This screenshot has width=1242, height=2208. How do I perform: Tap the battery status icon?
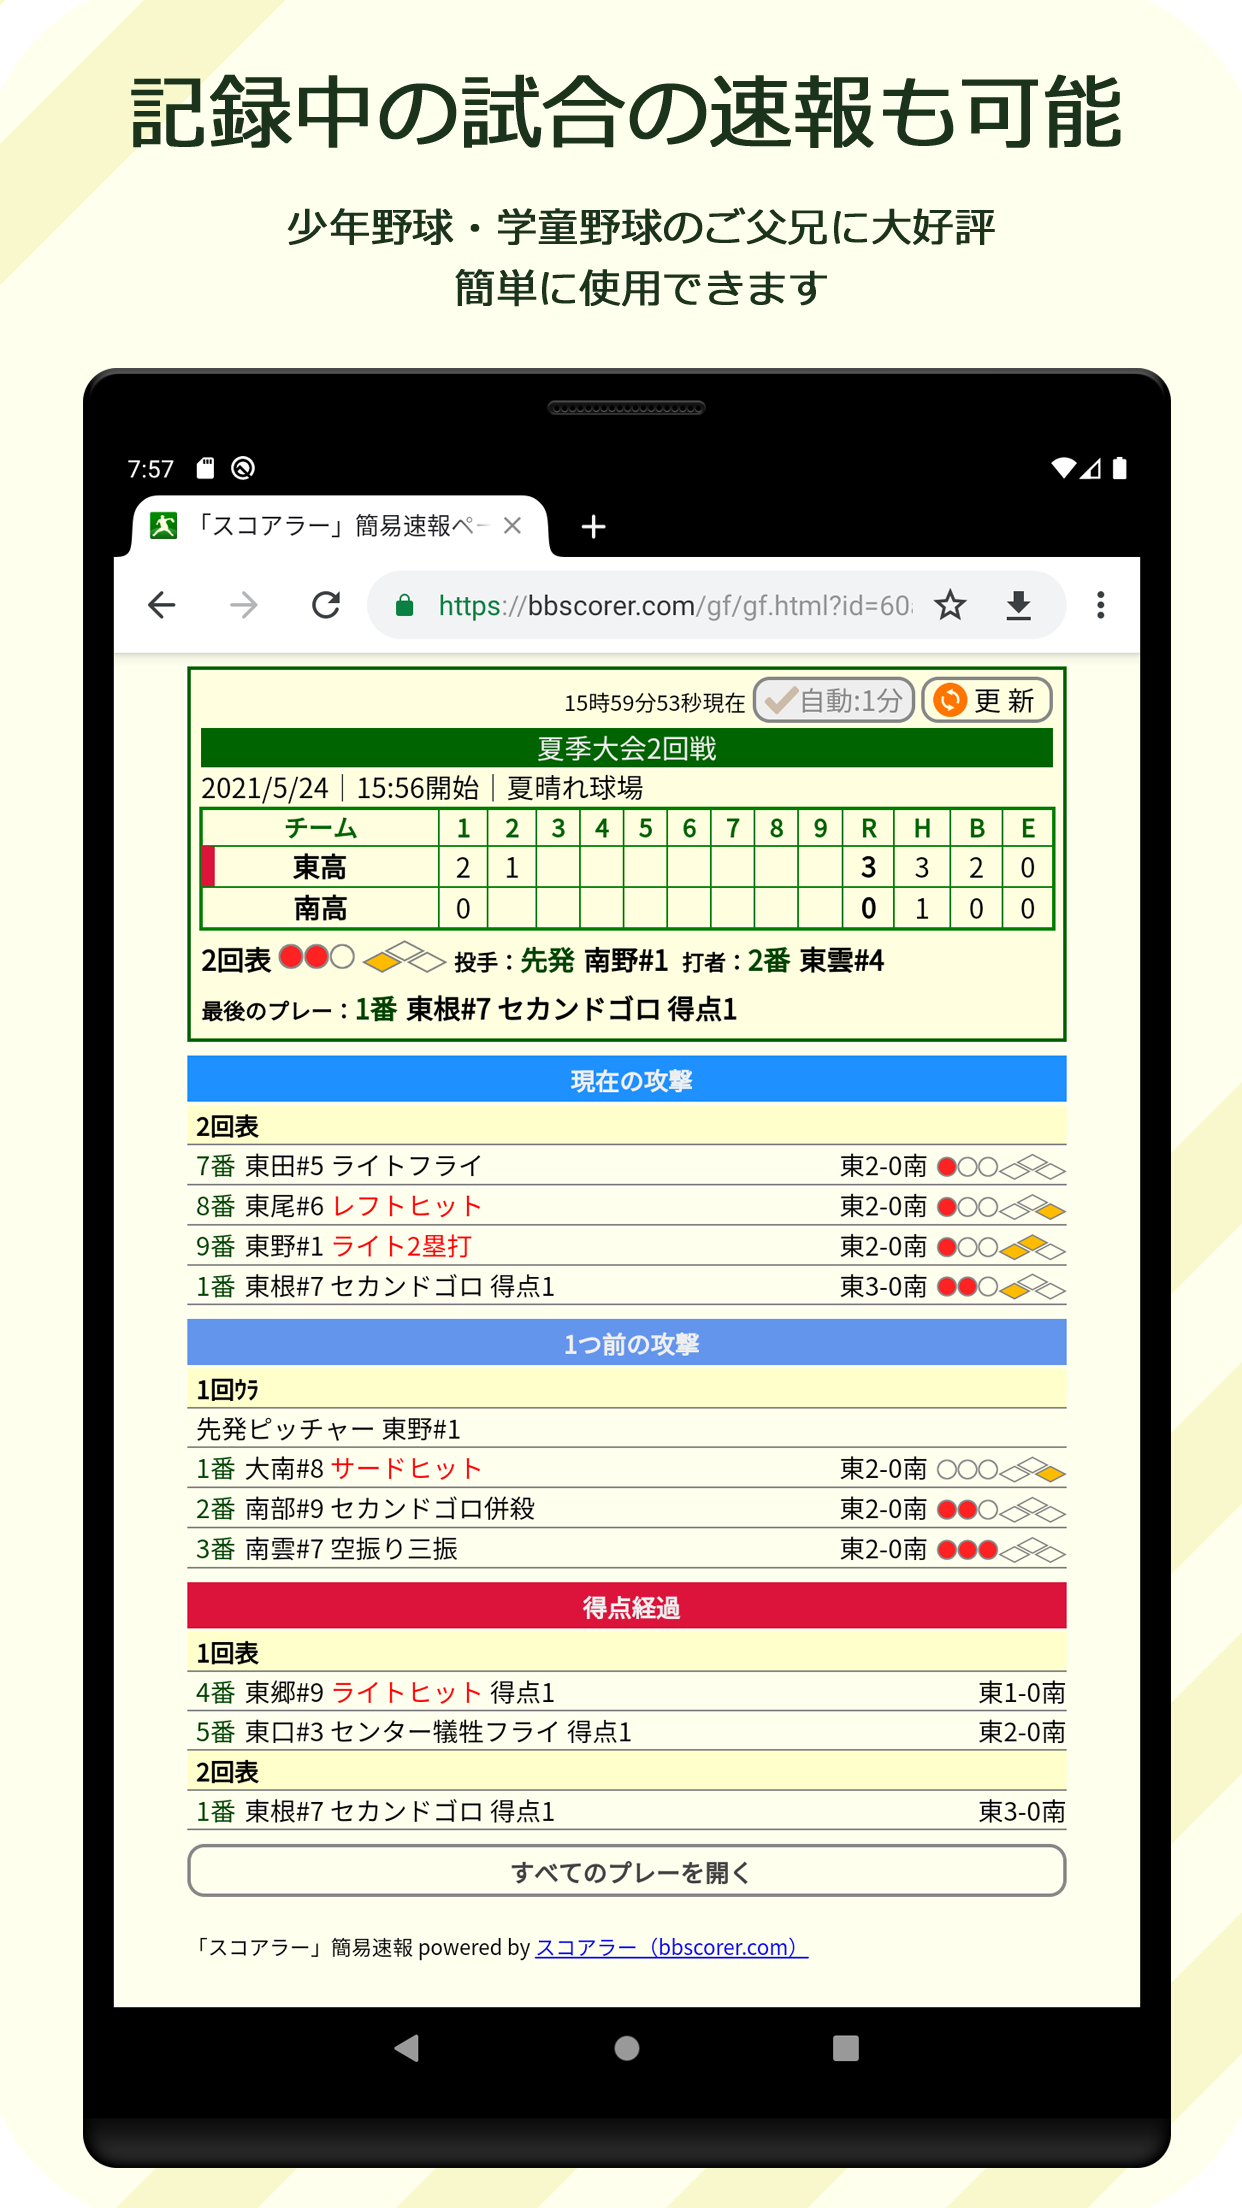pyautogui.click(x=1120, y=468)
